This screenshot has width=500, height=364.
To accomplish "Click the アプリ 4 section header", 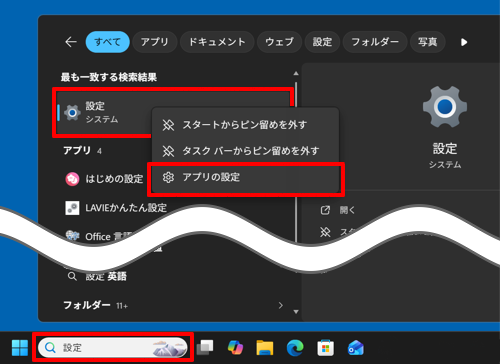I will [83, 151].
